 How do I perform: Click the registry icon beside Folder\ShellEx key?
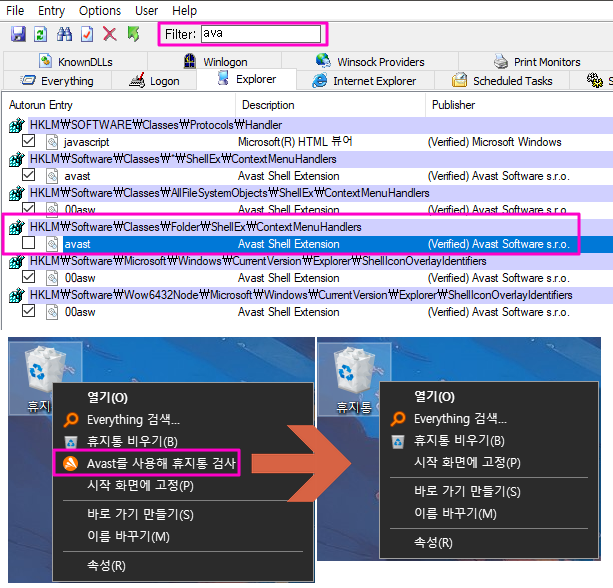coord(16,227)
